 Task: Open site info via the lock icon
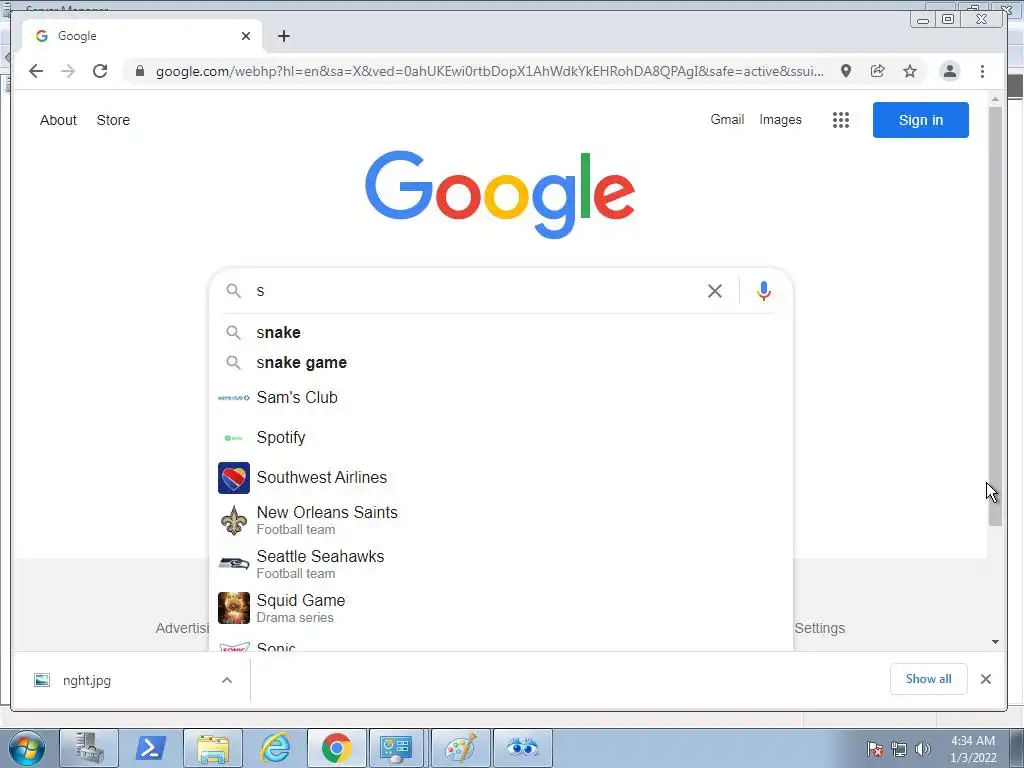(x=140, y=71)
